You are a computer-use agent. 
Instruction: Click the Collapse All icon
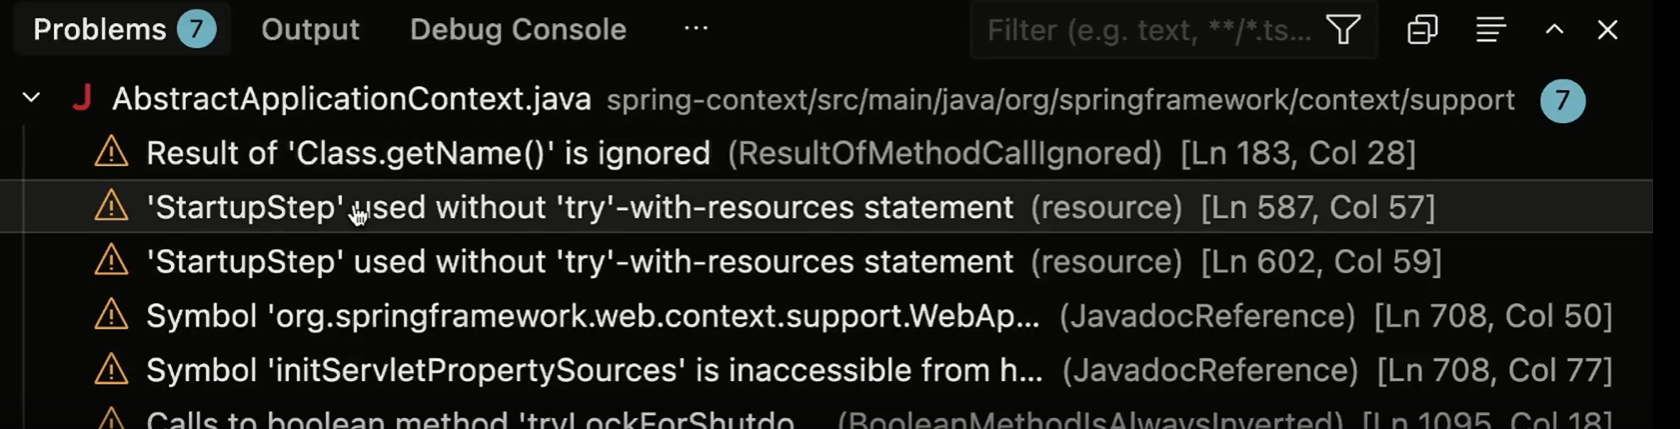[x=1422, y=30]
